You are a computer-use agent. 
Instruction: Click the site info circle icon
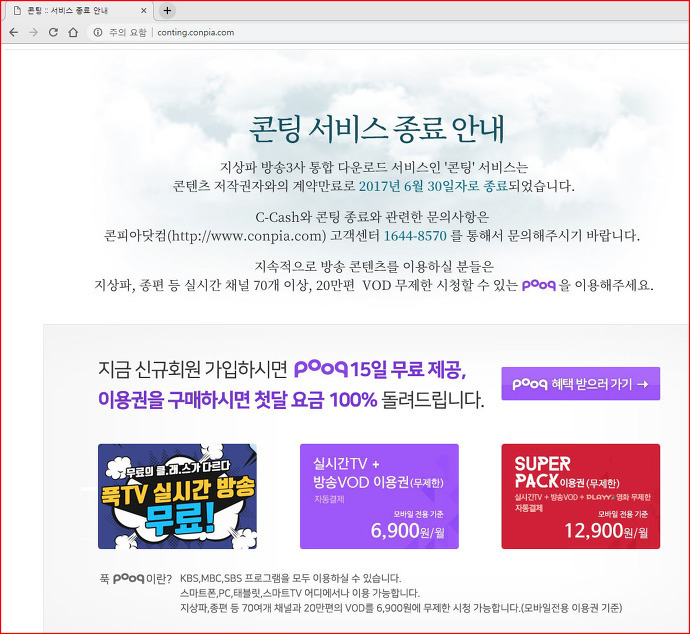pyautogui.click(x=98, y=32)
